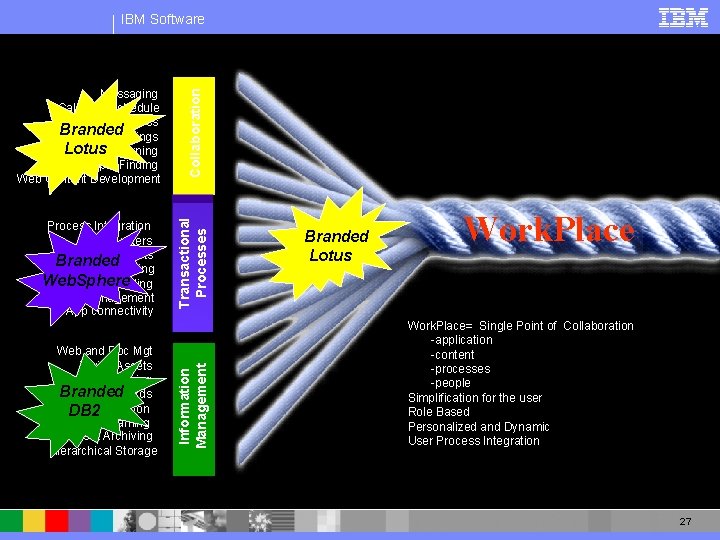Click the 'Finding' list item
The height and width of the screenshot is (540, 720).
pyautogui.click(x=138, y=164)
